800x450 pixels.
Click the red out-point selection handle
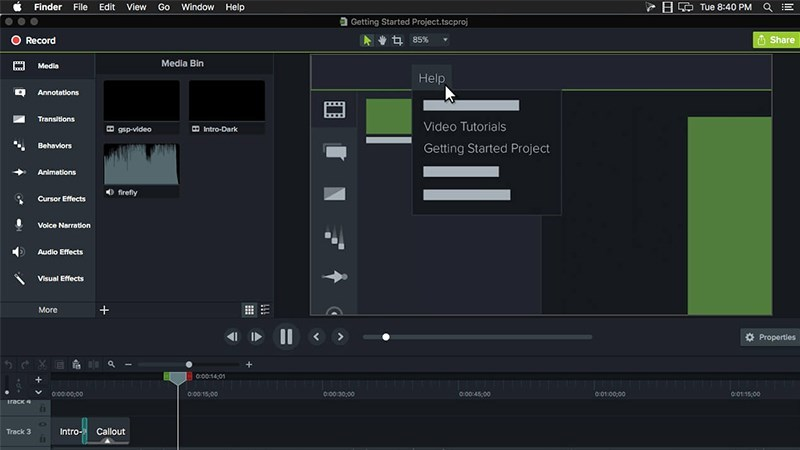click(x=189, y=377)
